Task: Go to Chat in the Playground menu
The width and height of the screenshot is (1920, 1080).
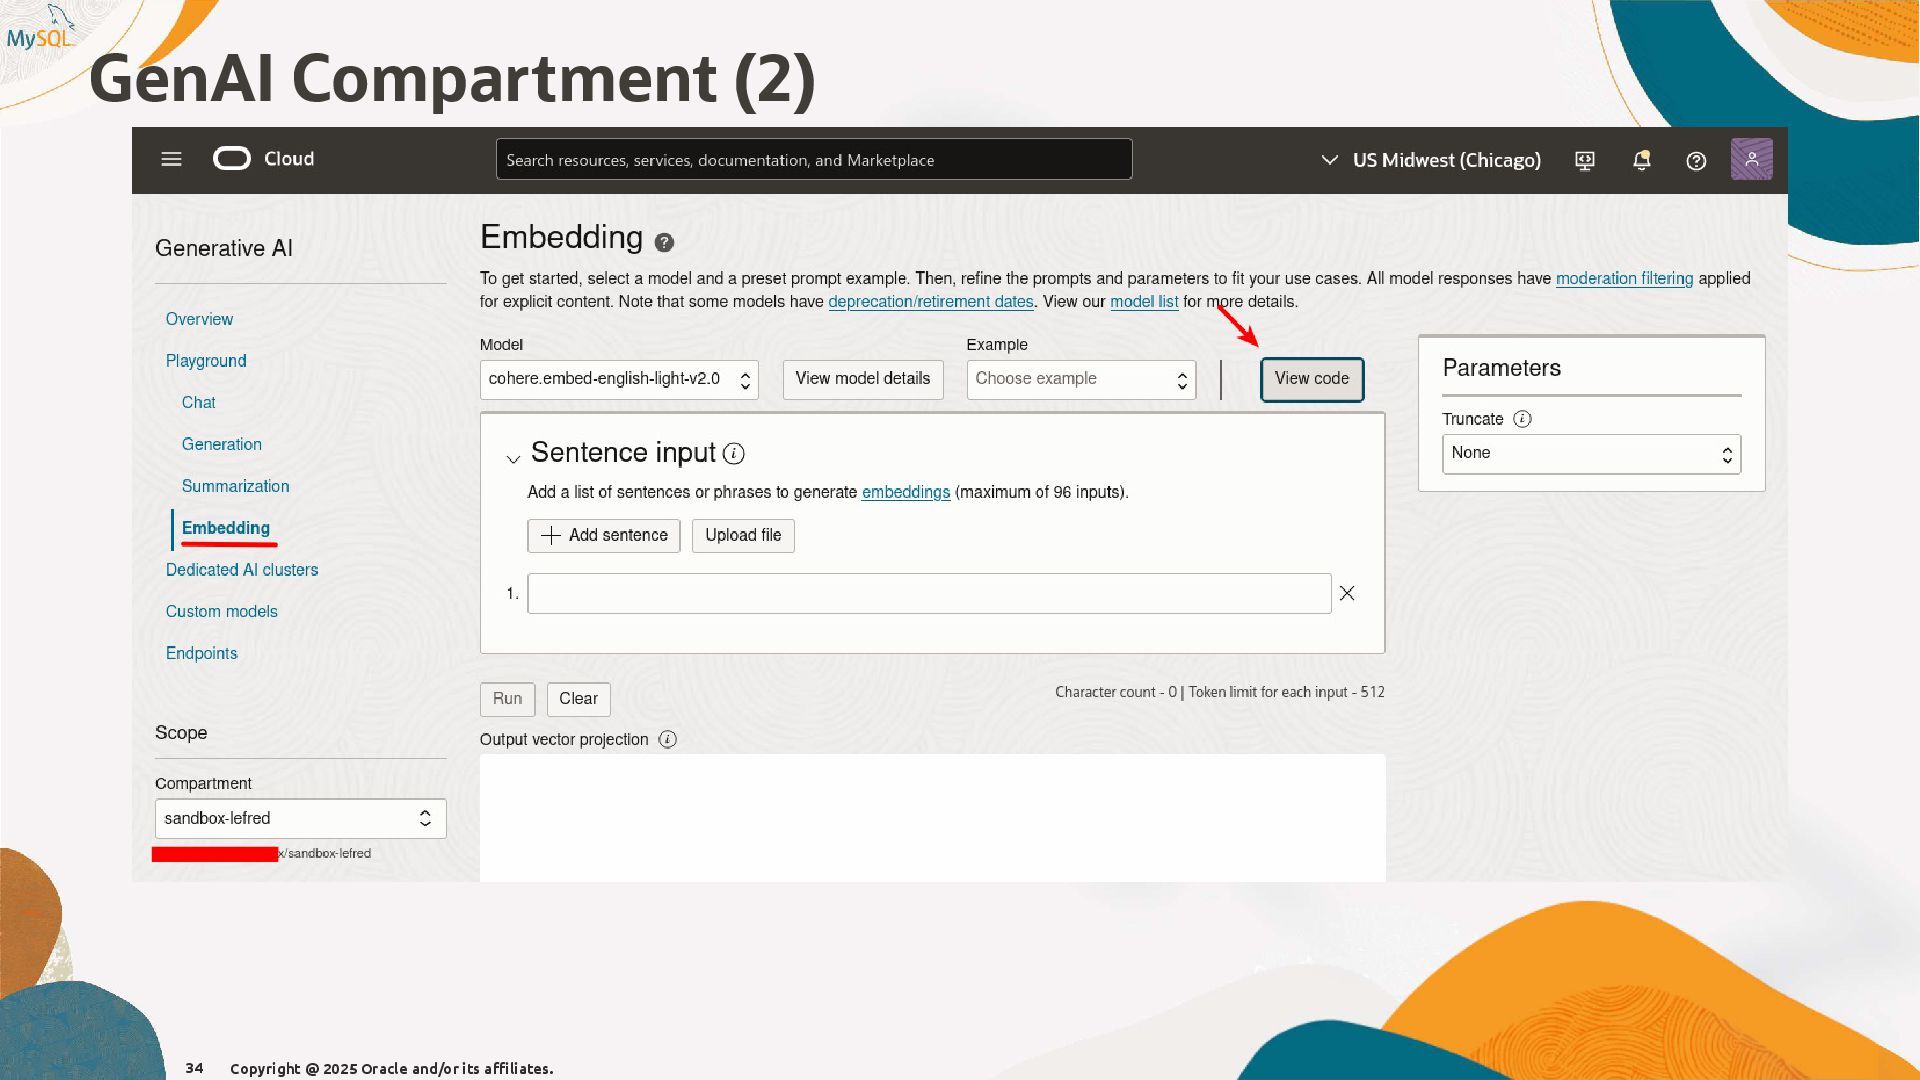Action: click(198, 402)
